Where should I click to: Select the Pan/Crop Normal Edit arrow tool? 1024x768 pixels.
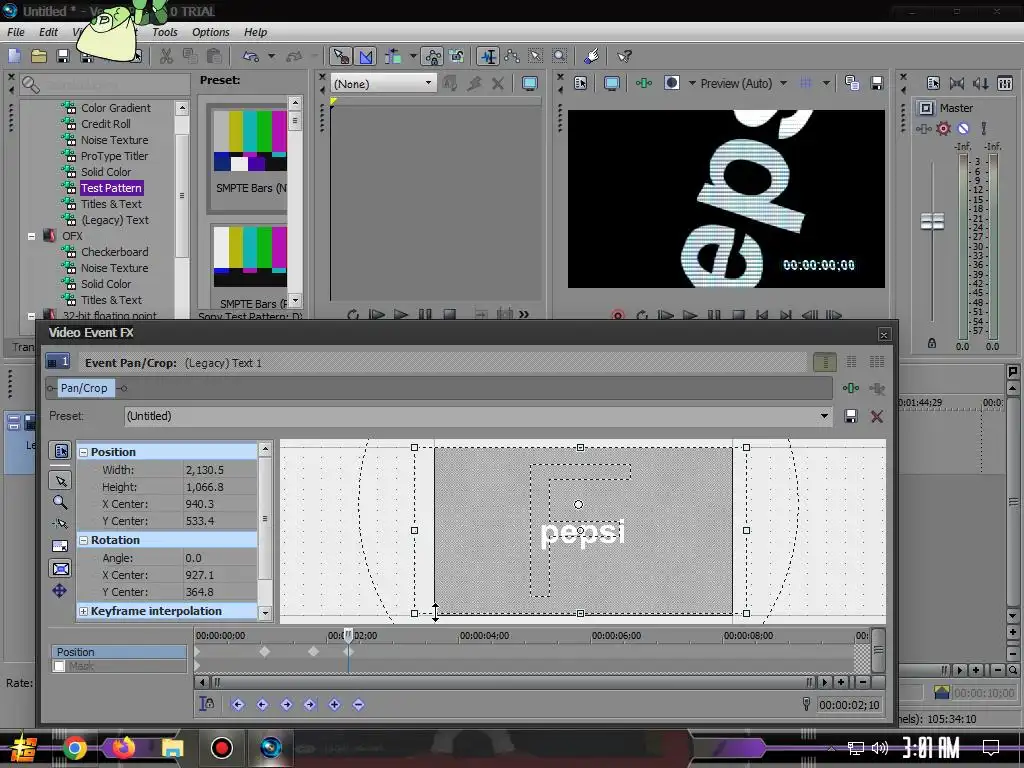click(x=61, y=481)
